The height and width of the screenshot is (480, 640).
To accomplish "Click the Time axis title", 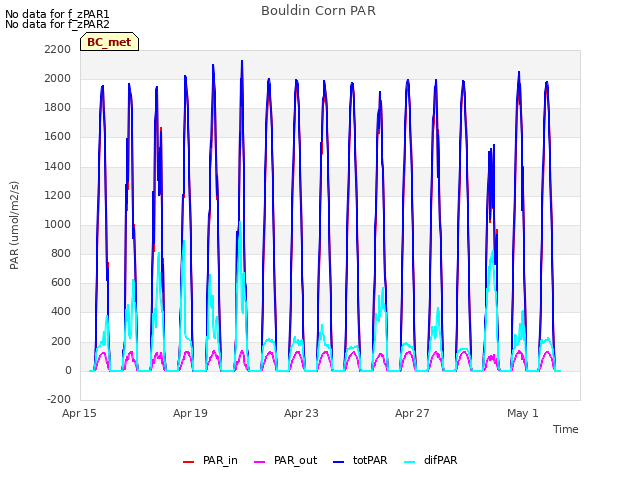I will click(566, 429).
